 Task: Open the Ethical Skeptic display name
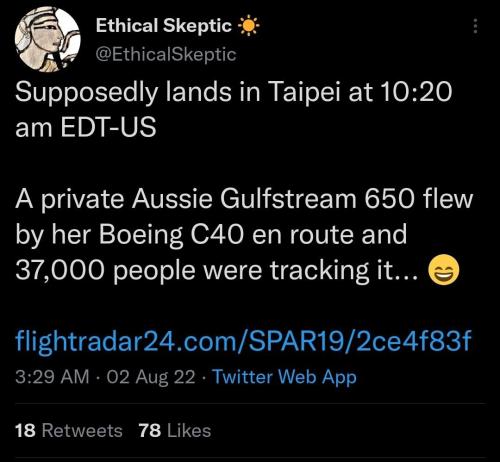pyautogui.click(x=164, y=25)
